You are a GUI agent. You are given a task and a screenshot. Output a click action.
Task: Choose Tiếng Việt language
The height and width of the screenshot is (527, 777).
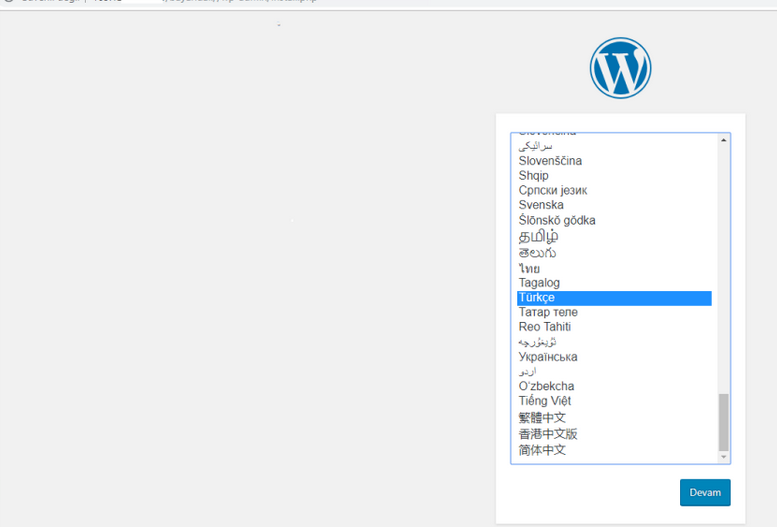(614, 401)
